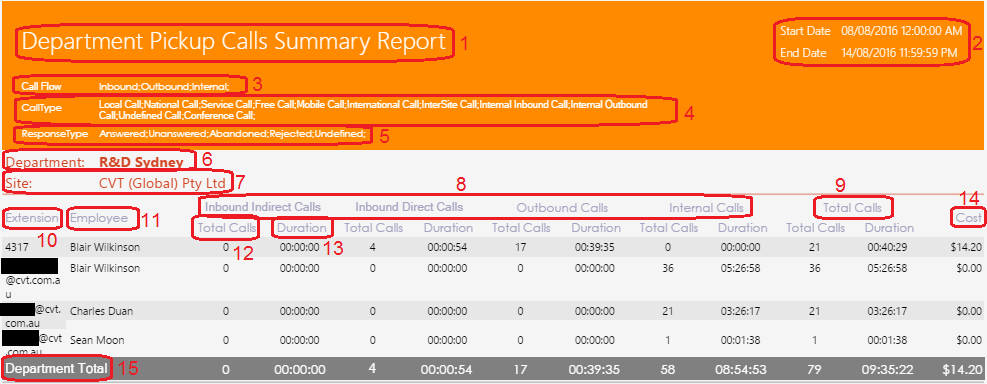
Task: Click the Internal Calls column group header
Action: click(706, 208)
